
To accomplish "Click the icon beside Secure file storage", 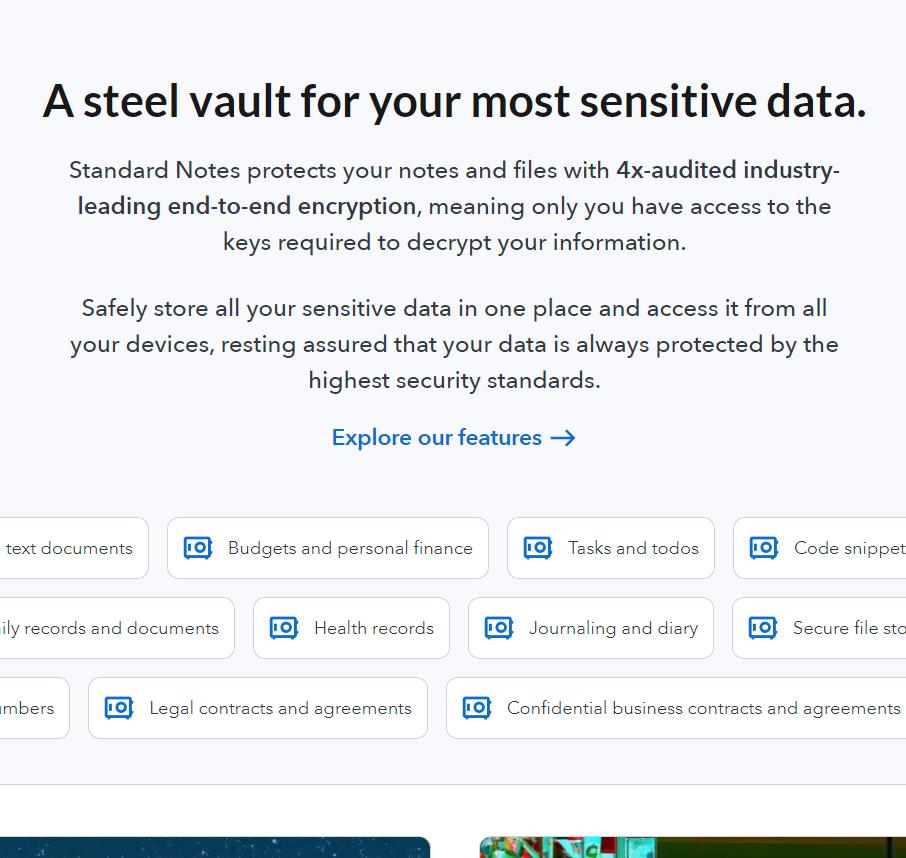I will 762,627.
